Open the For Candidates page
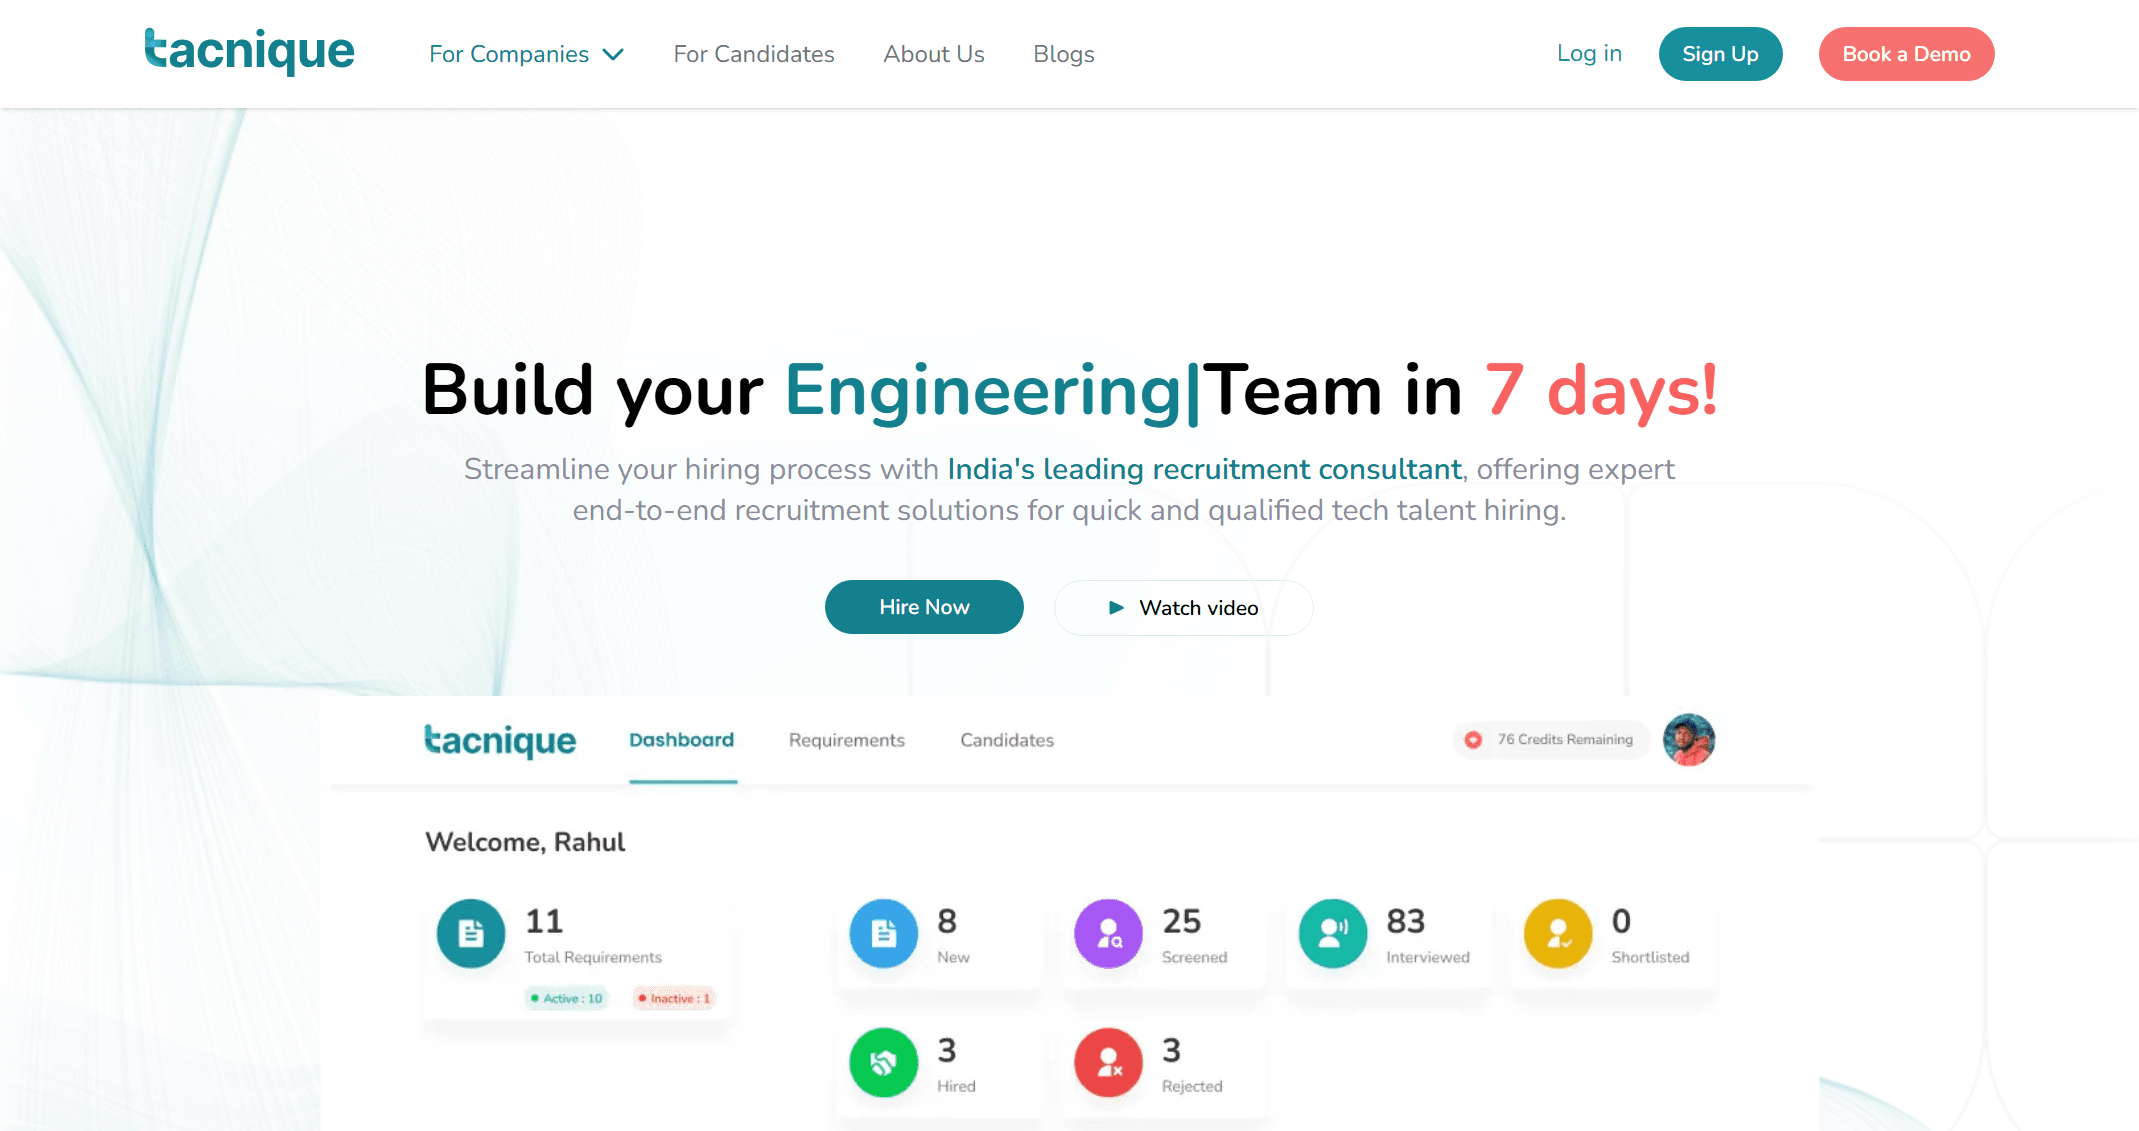The width and height of the screenshot is (2139, 1131). pyautogui.click(x=753, y=54)
